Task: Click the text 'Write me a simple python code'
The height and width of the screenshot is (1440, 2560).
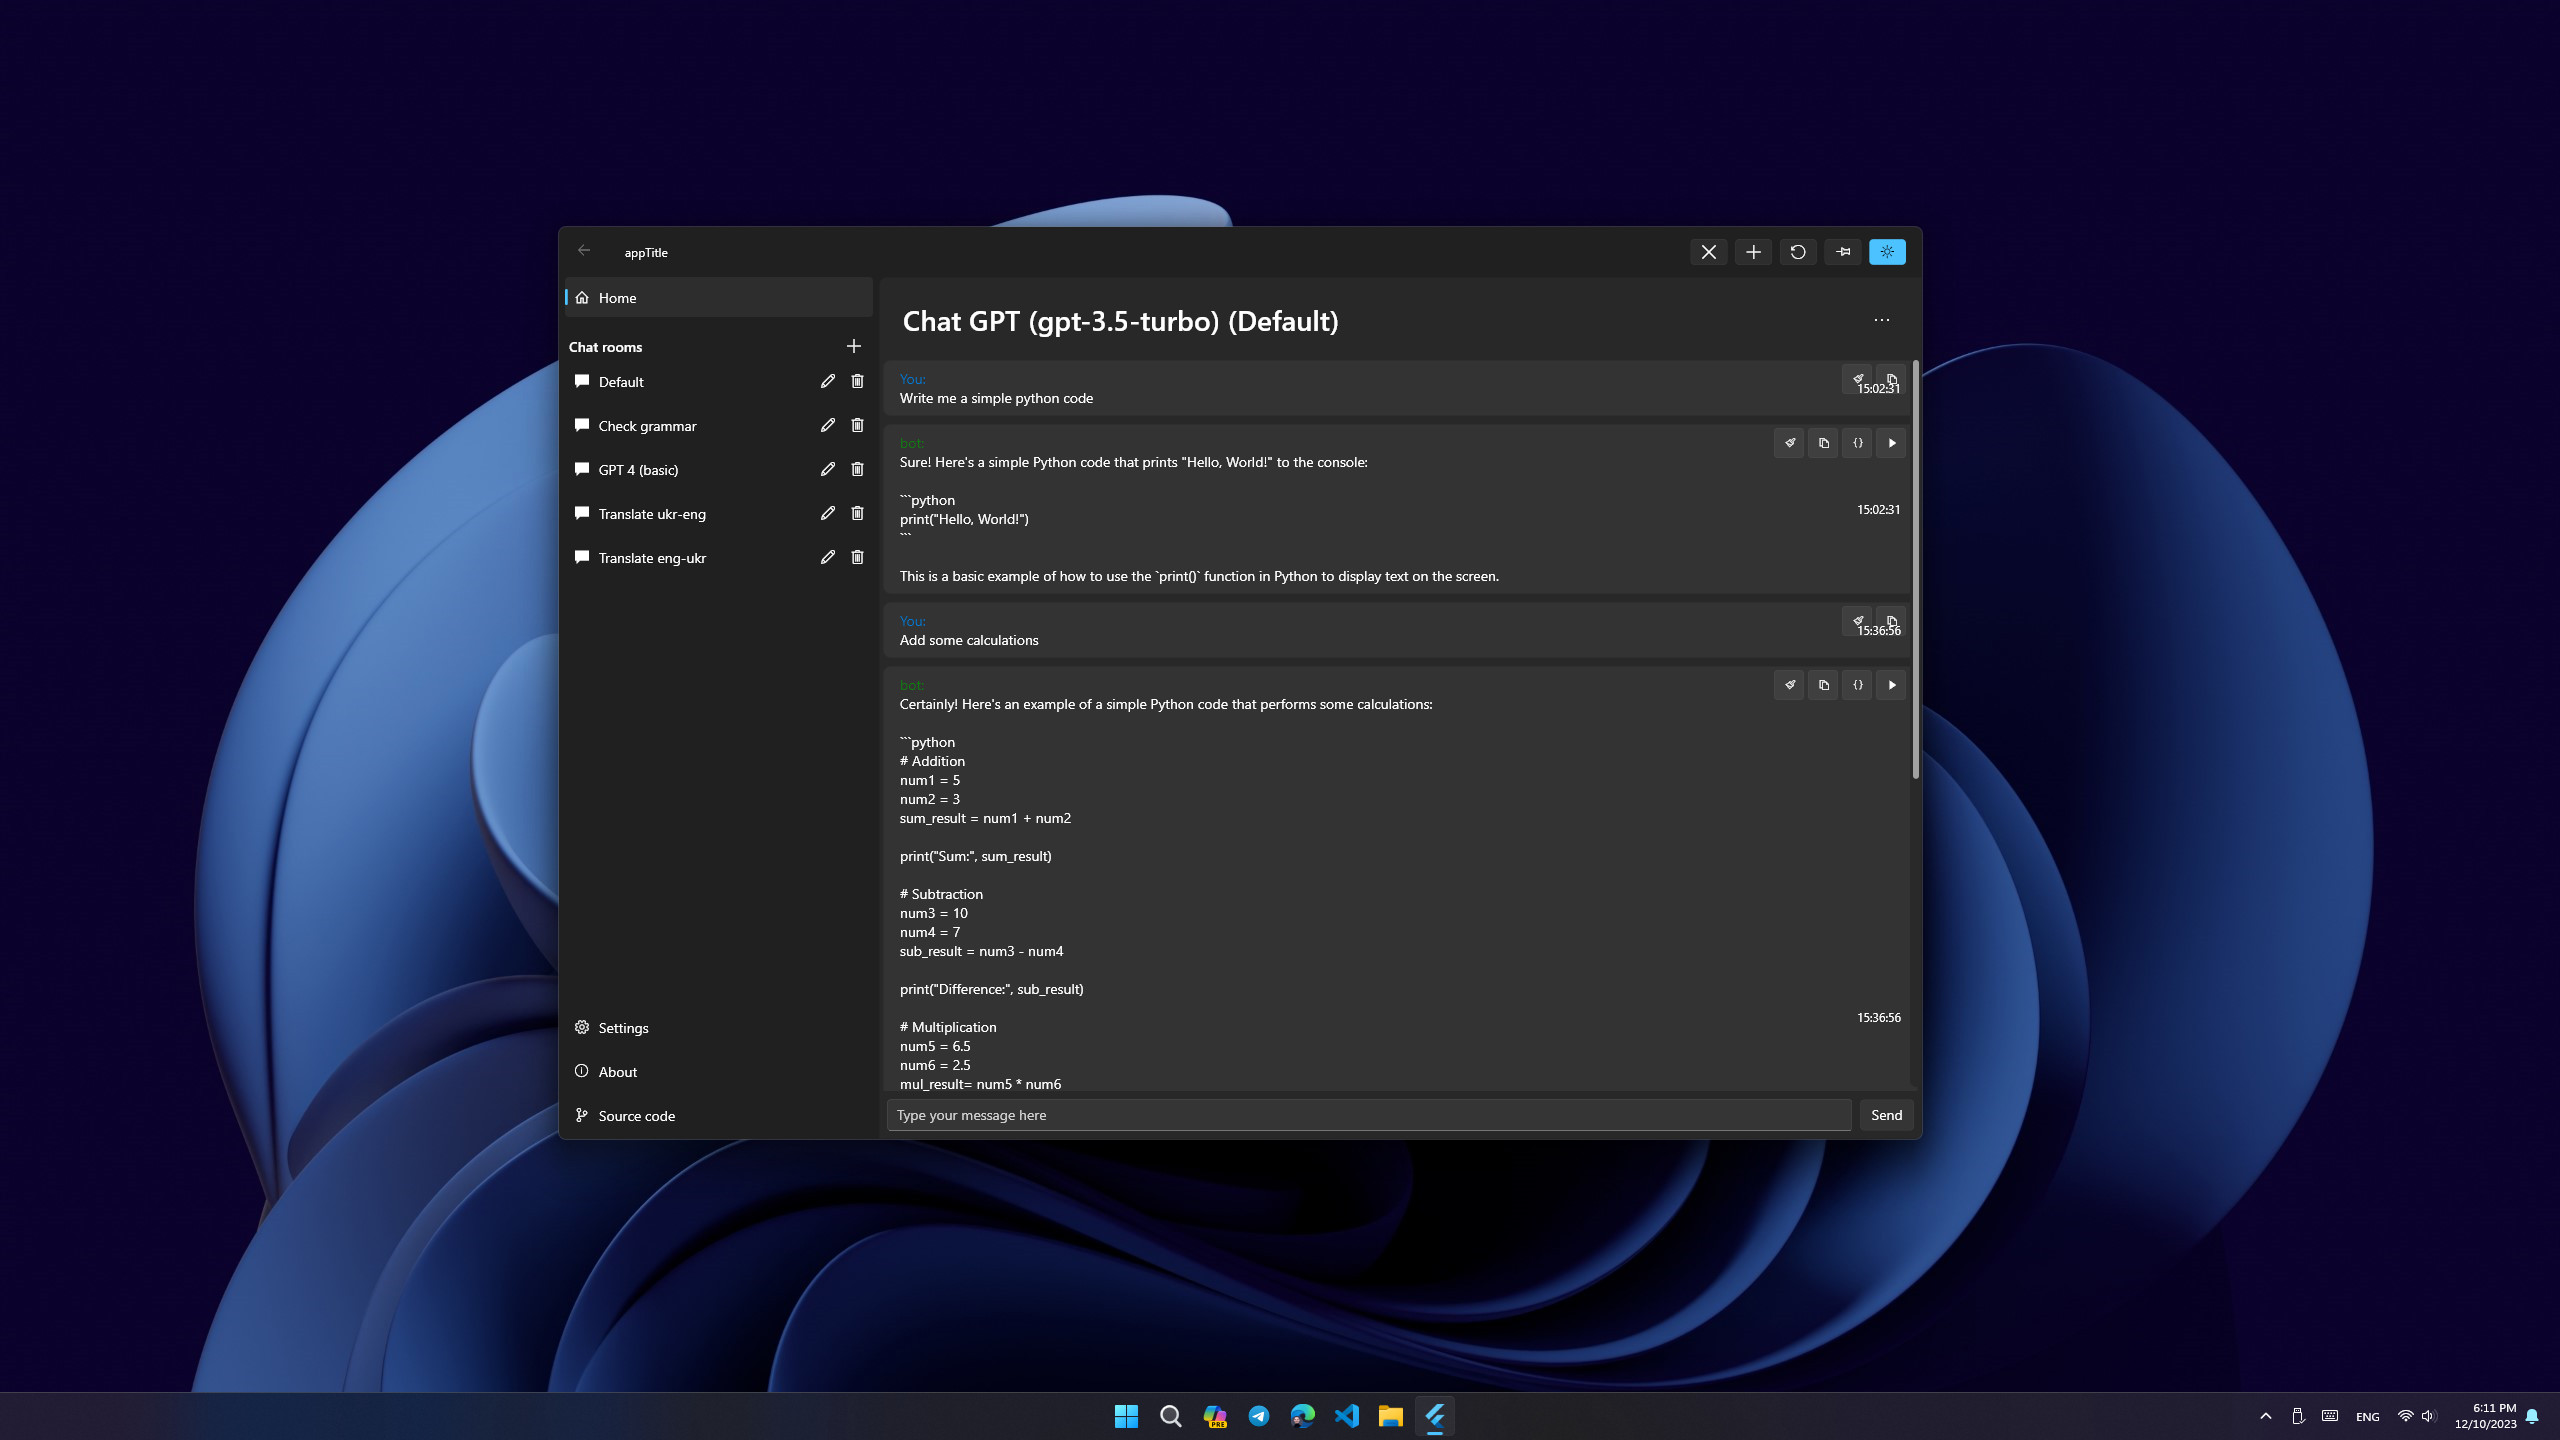Action: (996, 398)
